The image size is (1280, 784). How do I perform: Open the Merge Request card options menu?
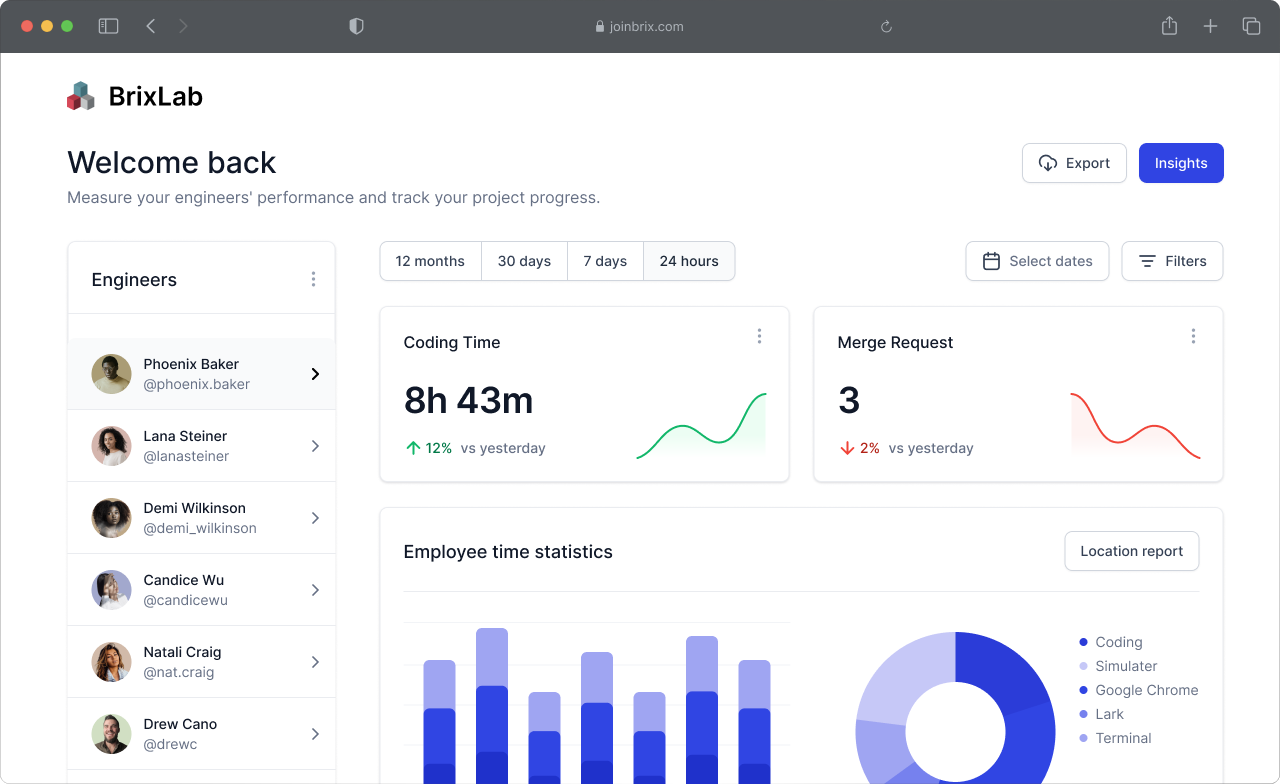pos(1193,336)
